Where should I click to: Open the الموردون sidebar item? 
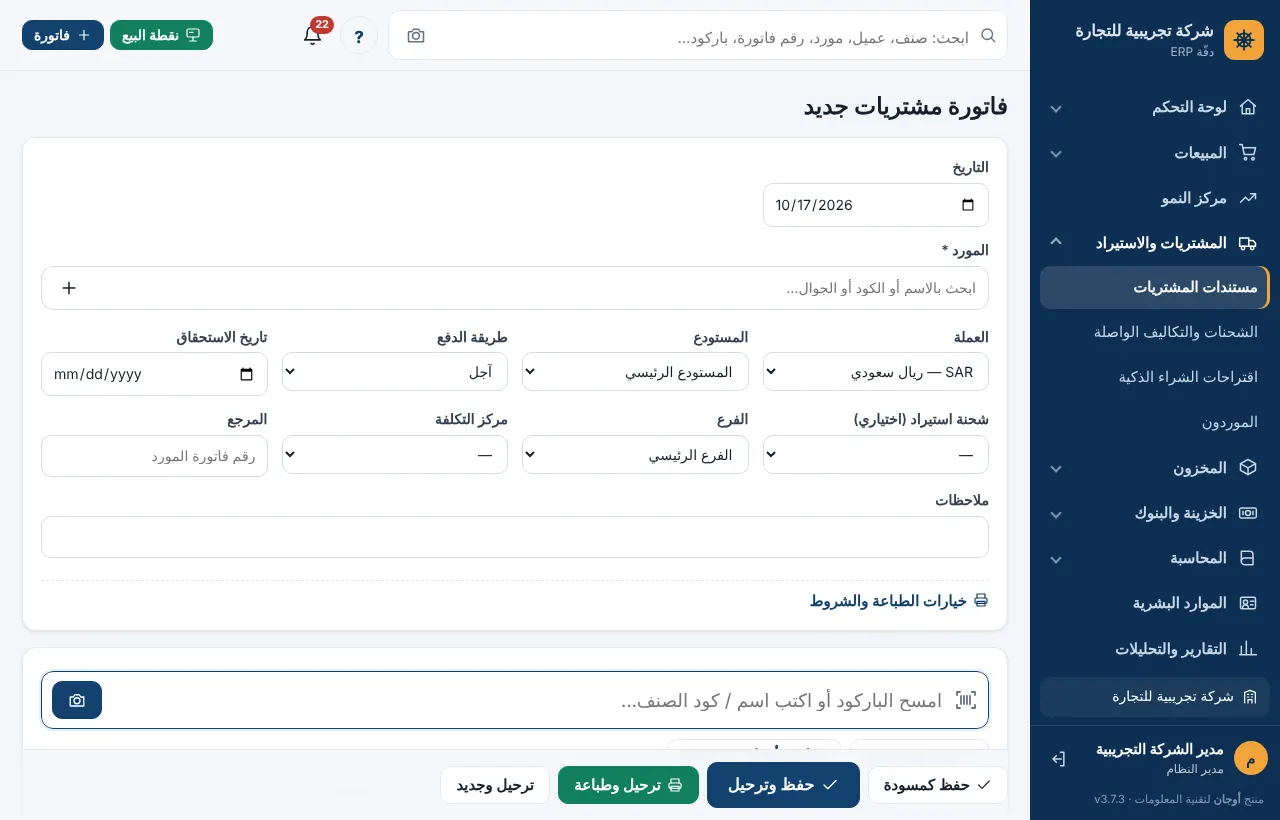[x=1155, y=422]
